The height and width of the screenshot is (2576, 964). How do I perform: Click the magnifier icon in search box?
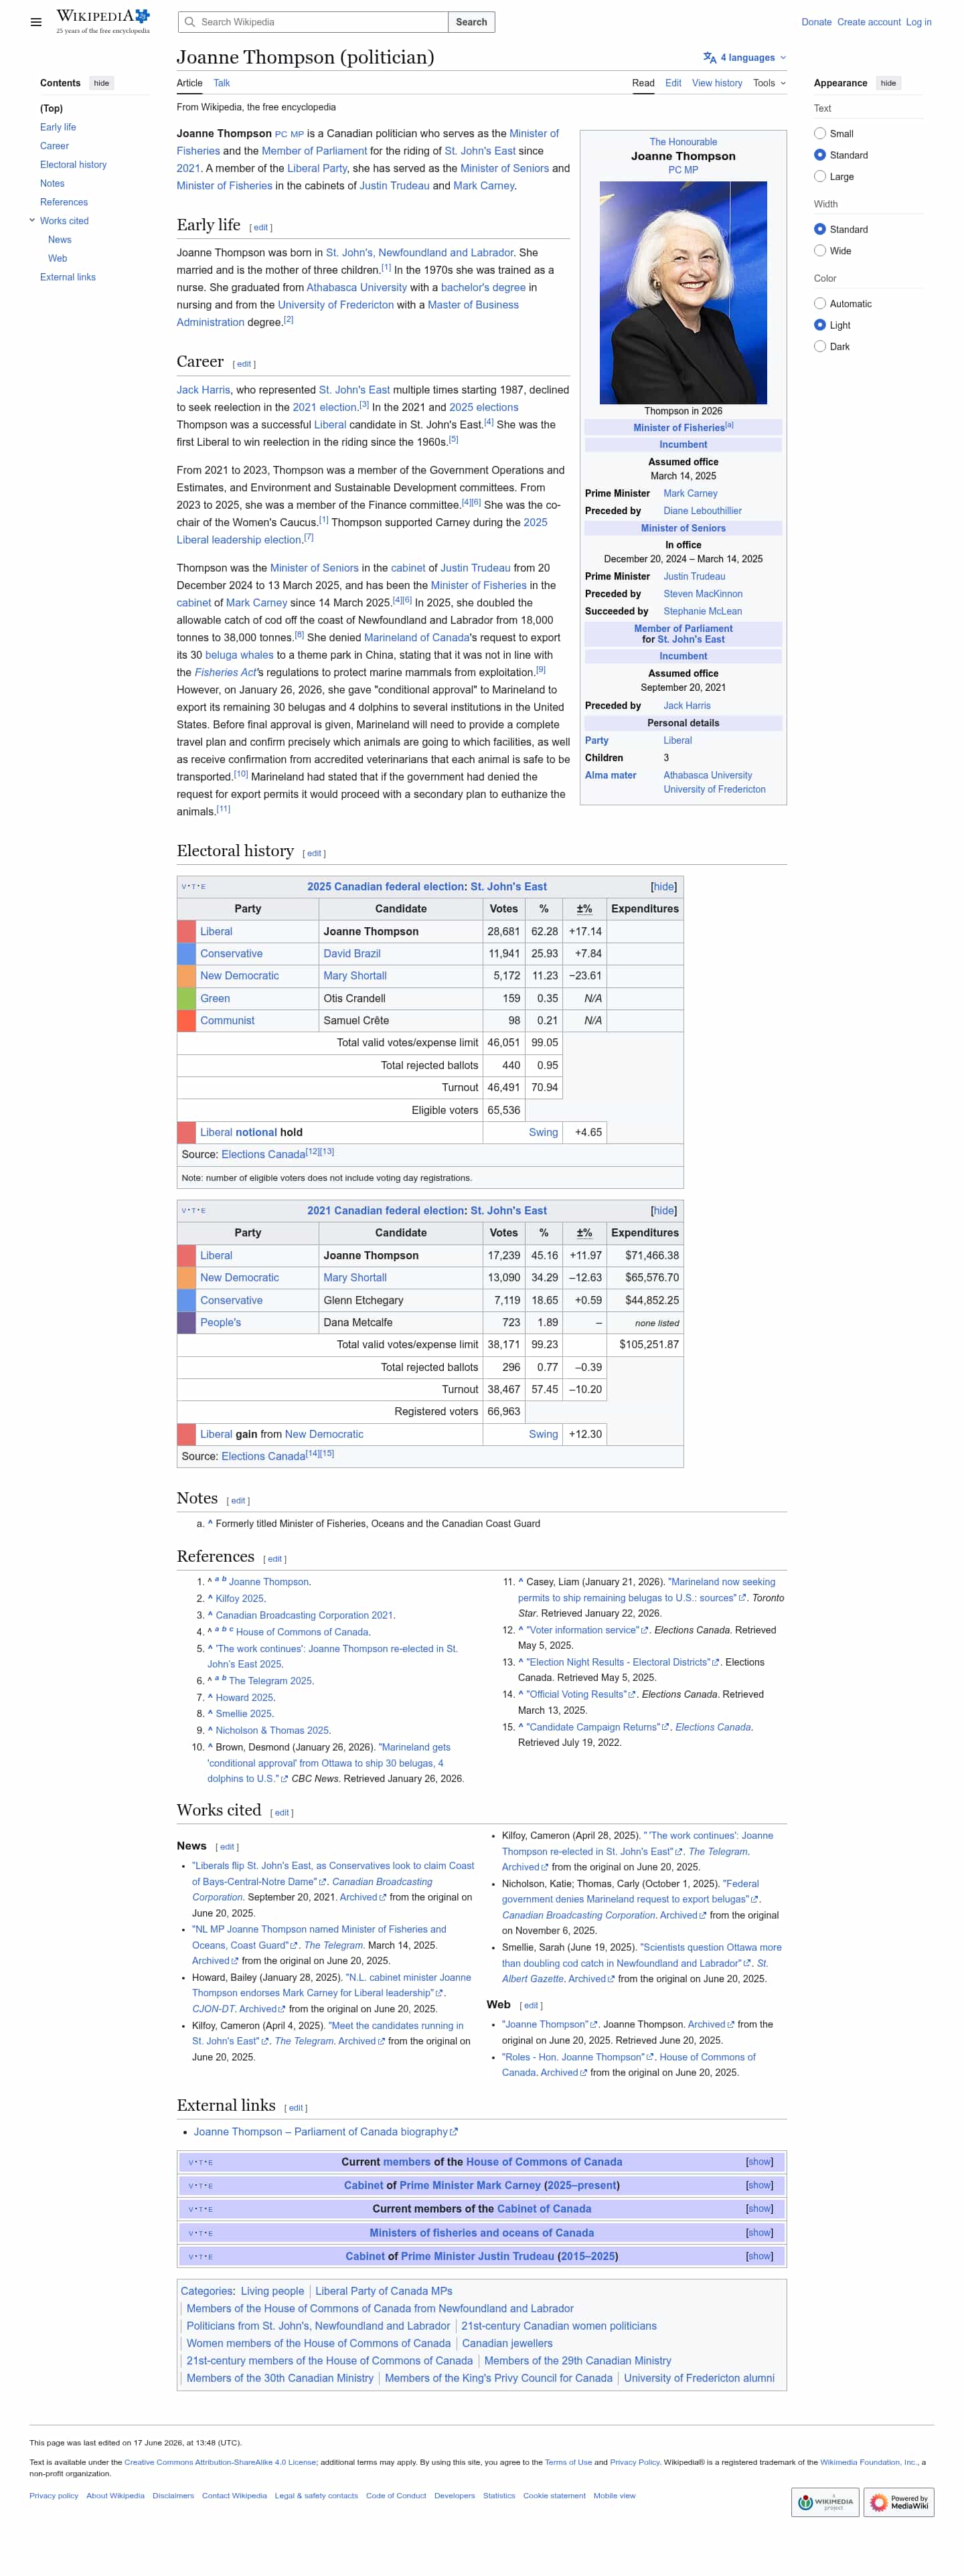(189, 22)
